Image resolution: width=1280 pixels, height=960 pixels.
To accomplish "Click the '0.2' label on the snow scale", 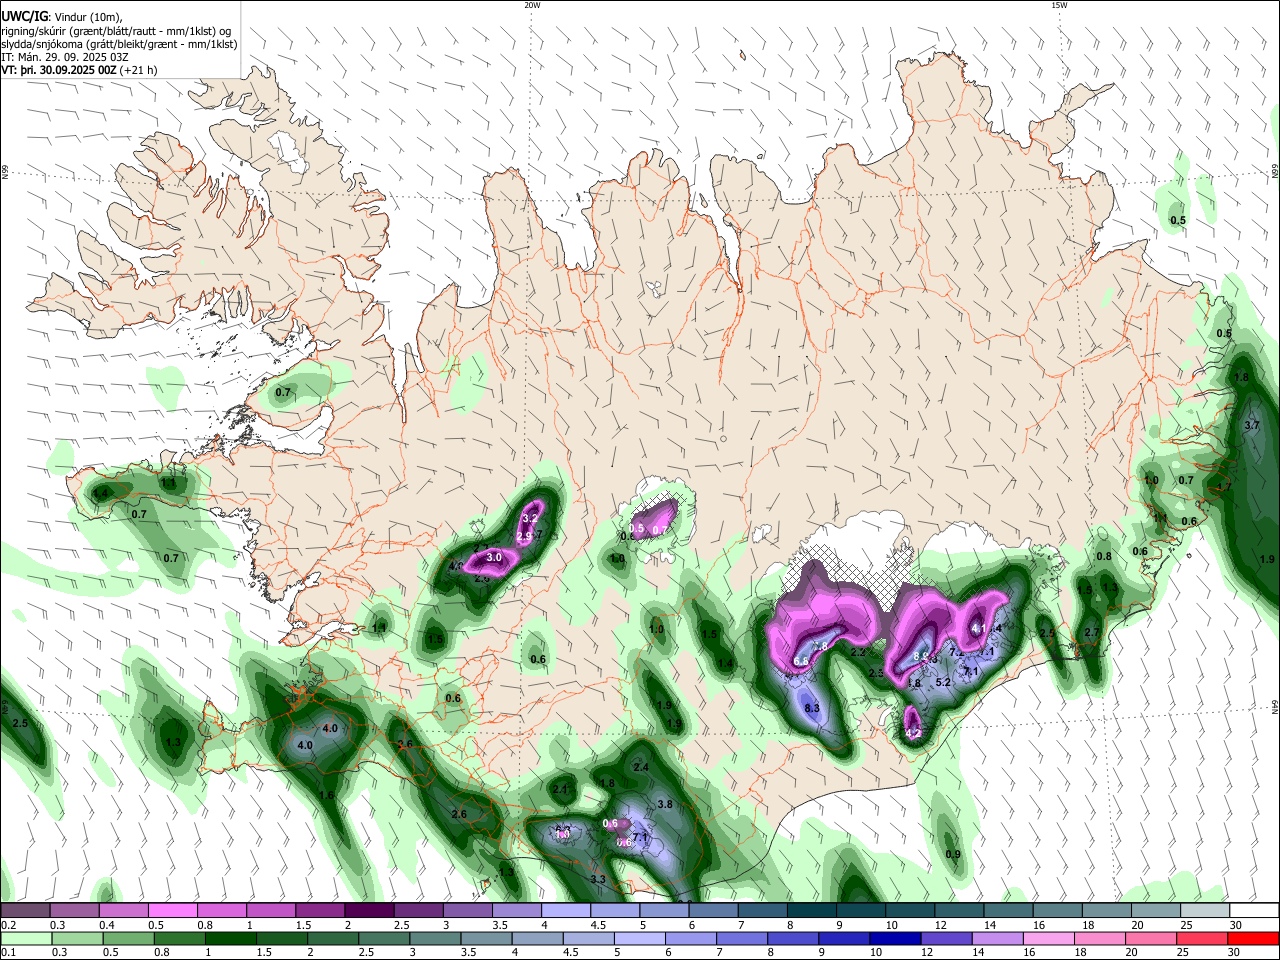I will (x=9, y=925).
